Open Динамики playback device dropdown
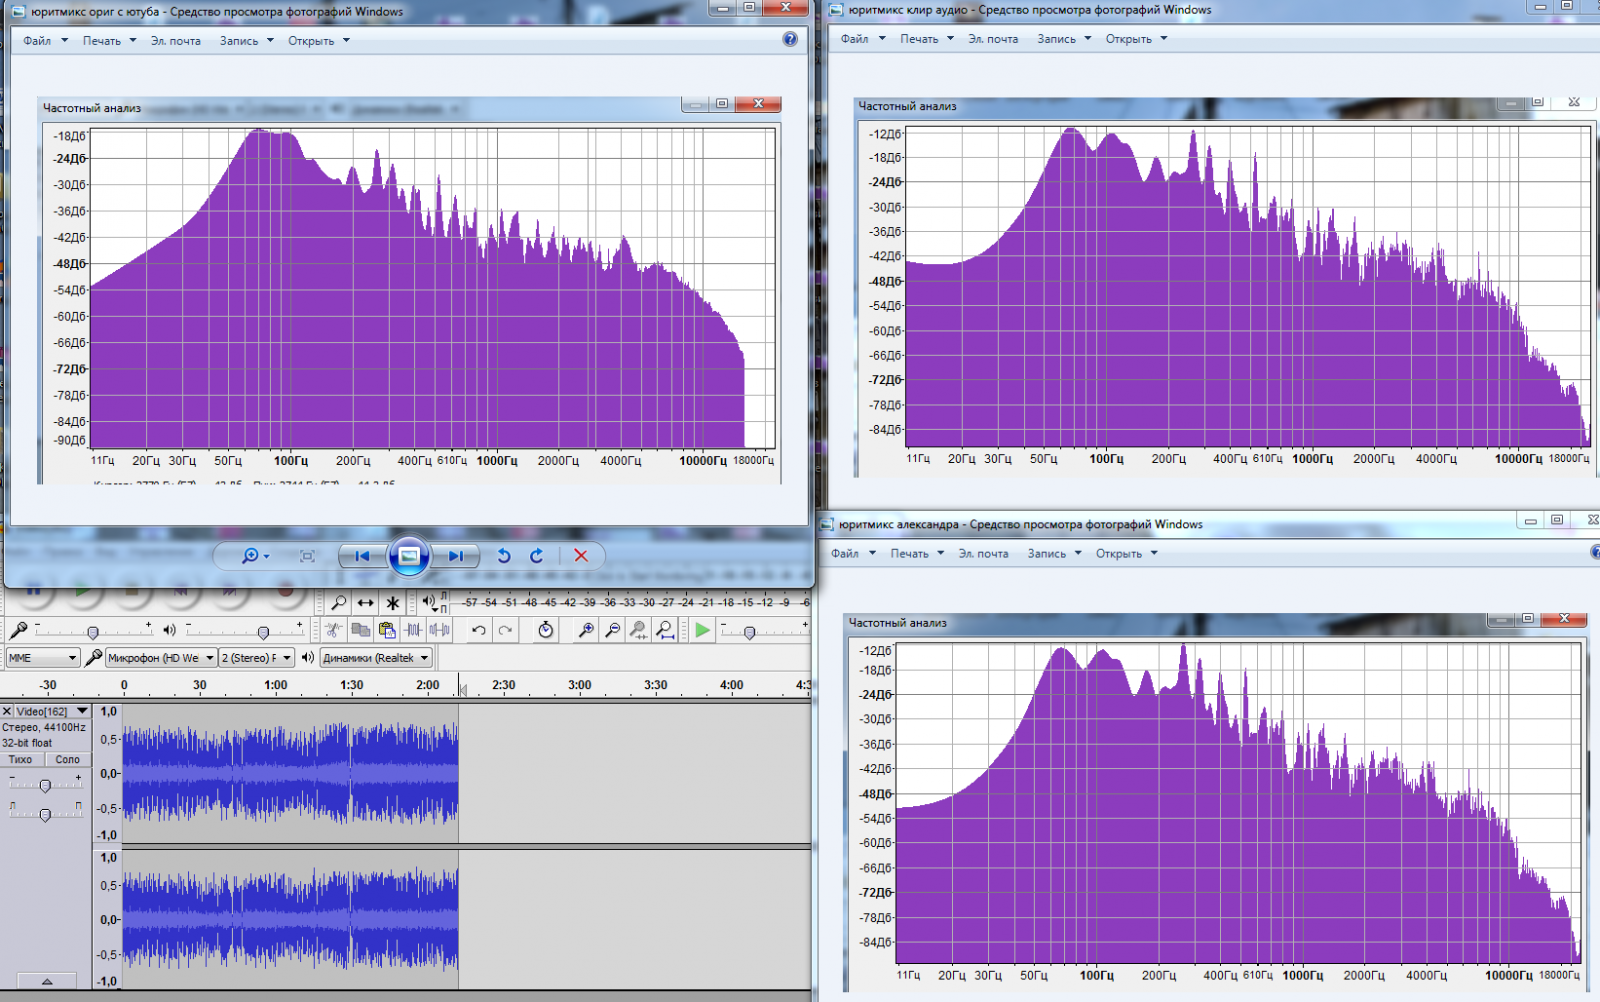 376,658
